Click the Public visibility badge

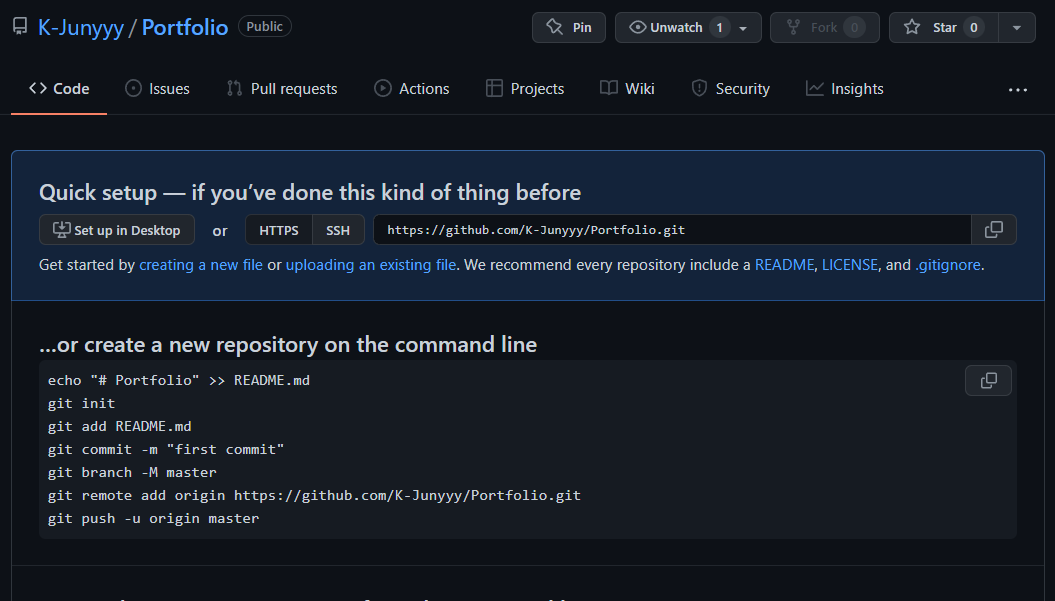point(264,26)
